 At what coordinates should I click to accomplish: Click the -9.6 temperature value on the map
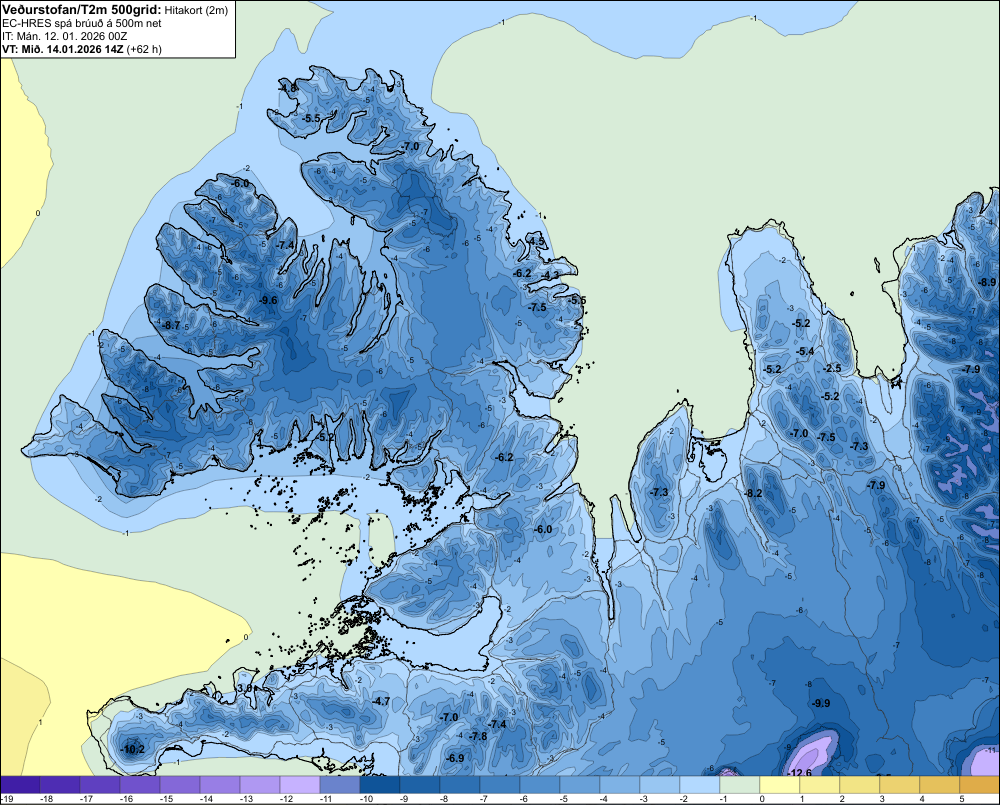[x=268, y=300]
